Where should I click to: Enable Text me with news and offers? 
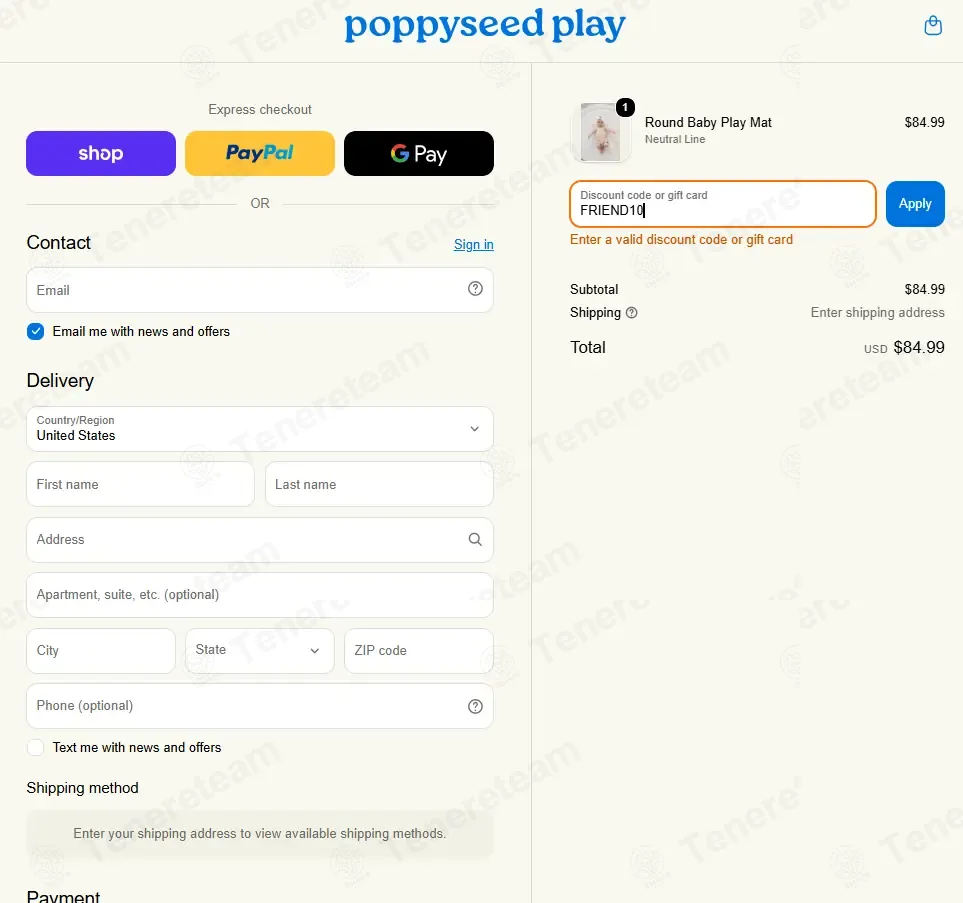point(36,748)
